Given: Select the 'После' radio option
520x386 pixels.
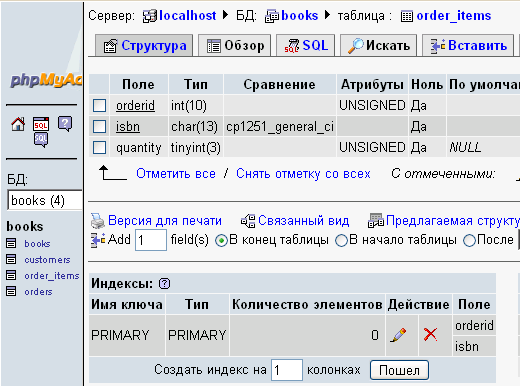Looking at the screenshot, I should tap(469, 240).
